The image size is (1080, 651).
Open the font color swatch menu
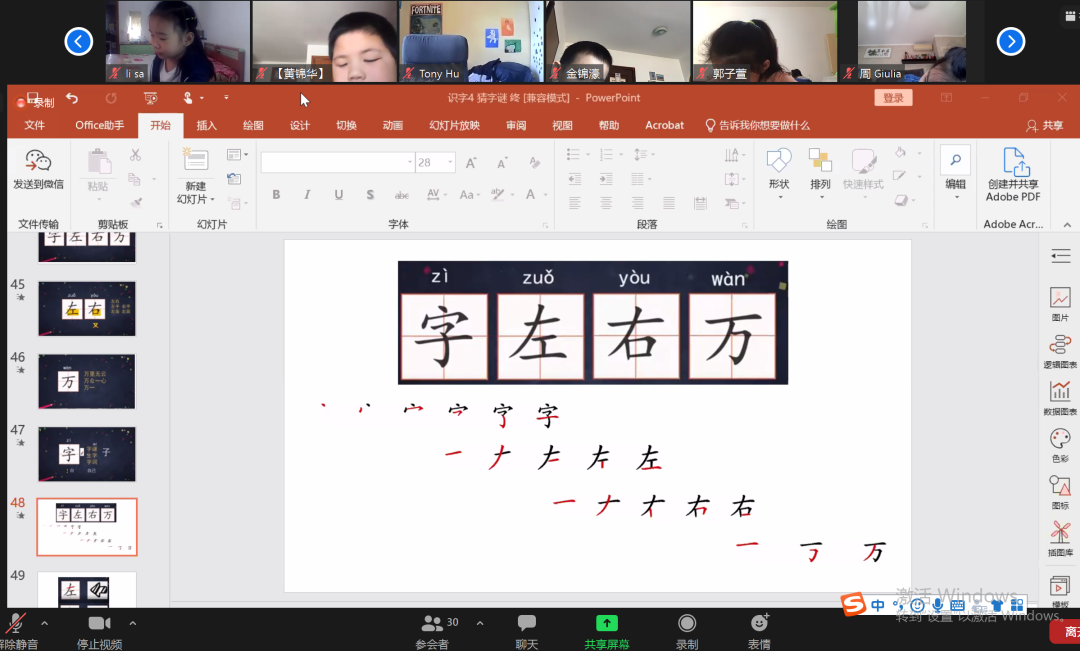click(544, 195)
